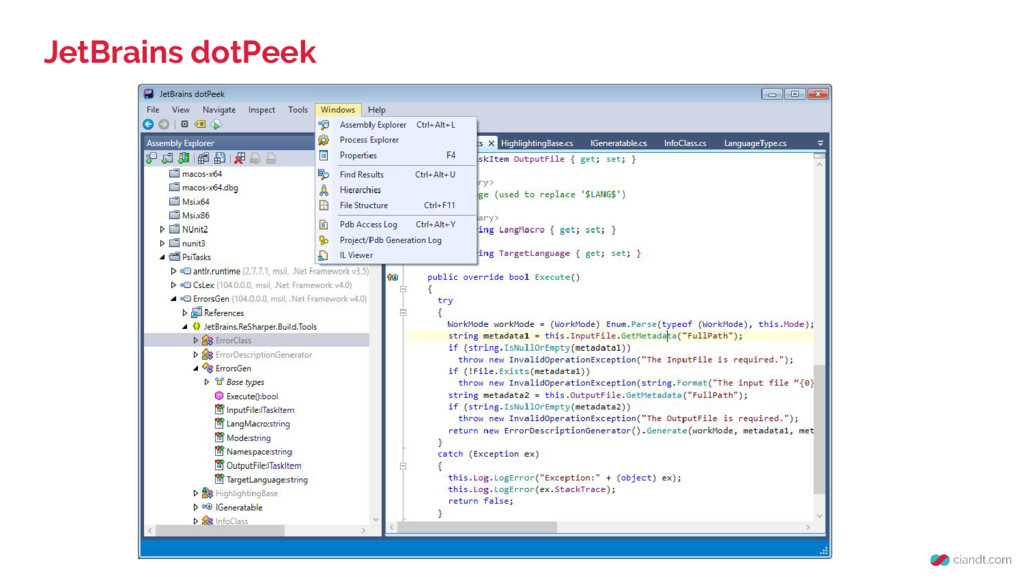Expand the HighlightingBase class node

coord(195,493)
